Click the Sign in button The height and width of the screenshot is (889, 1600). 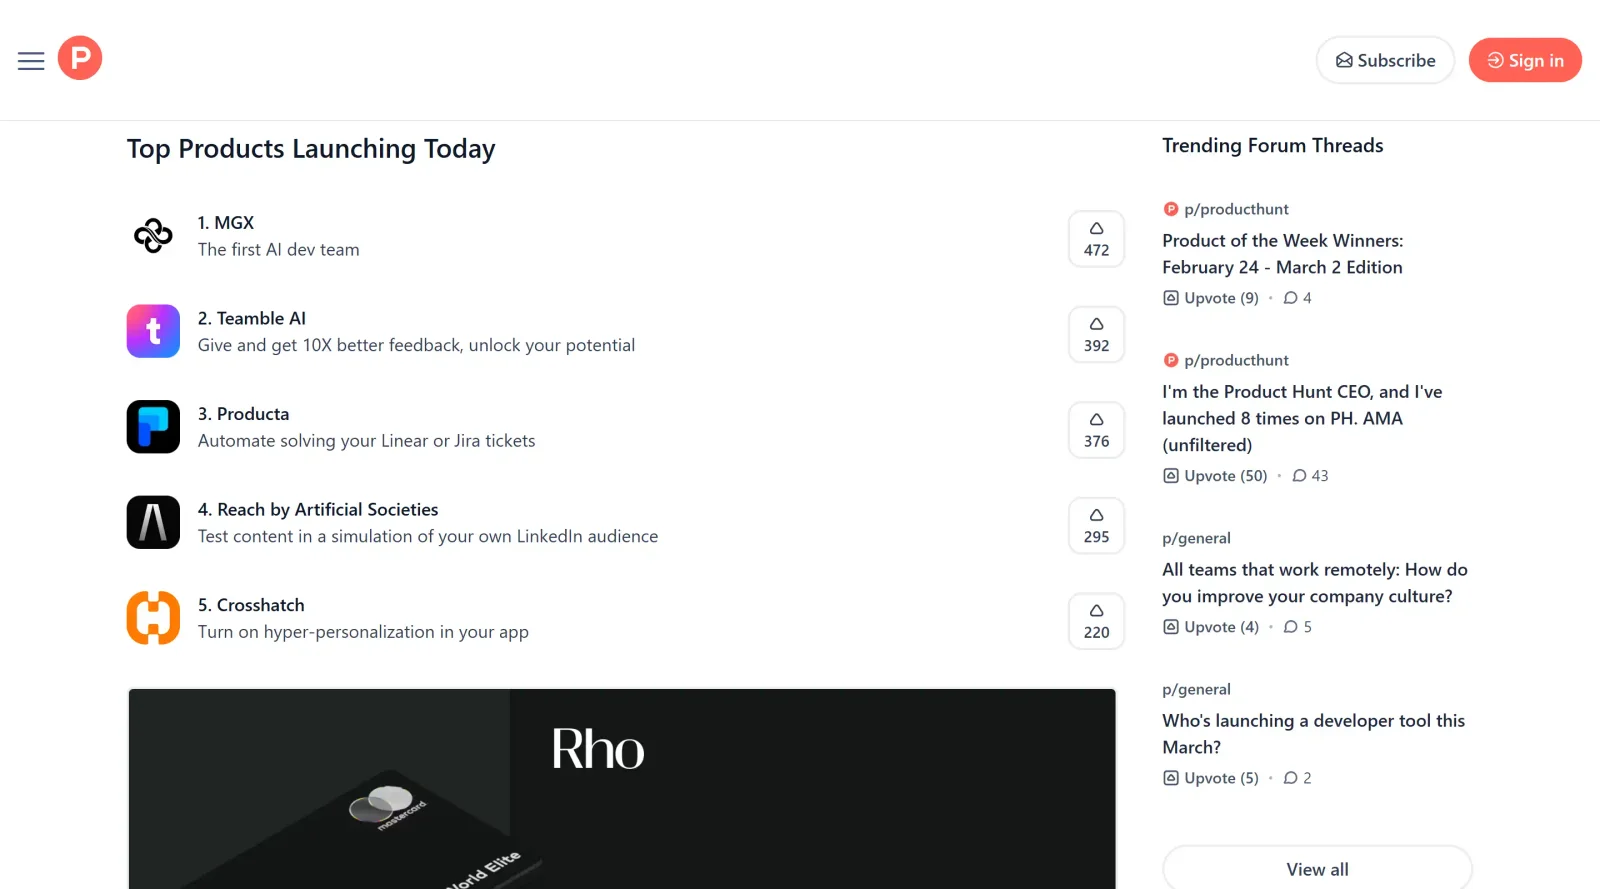(1524, 60)
